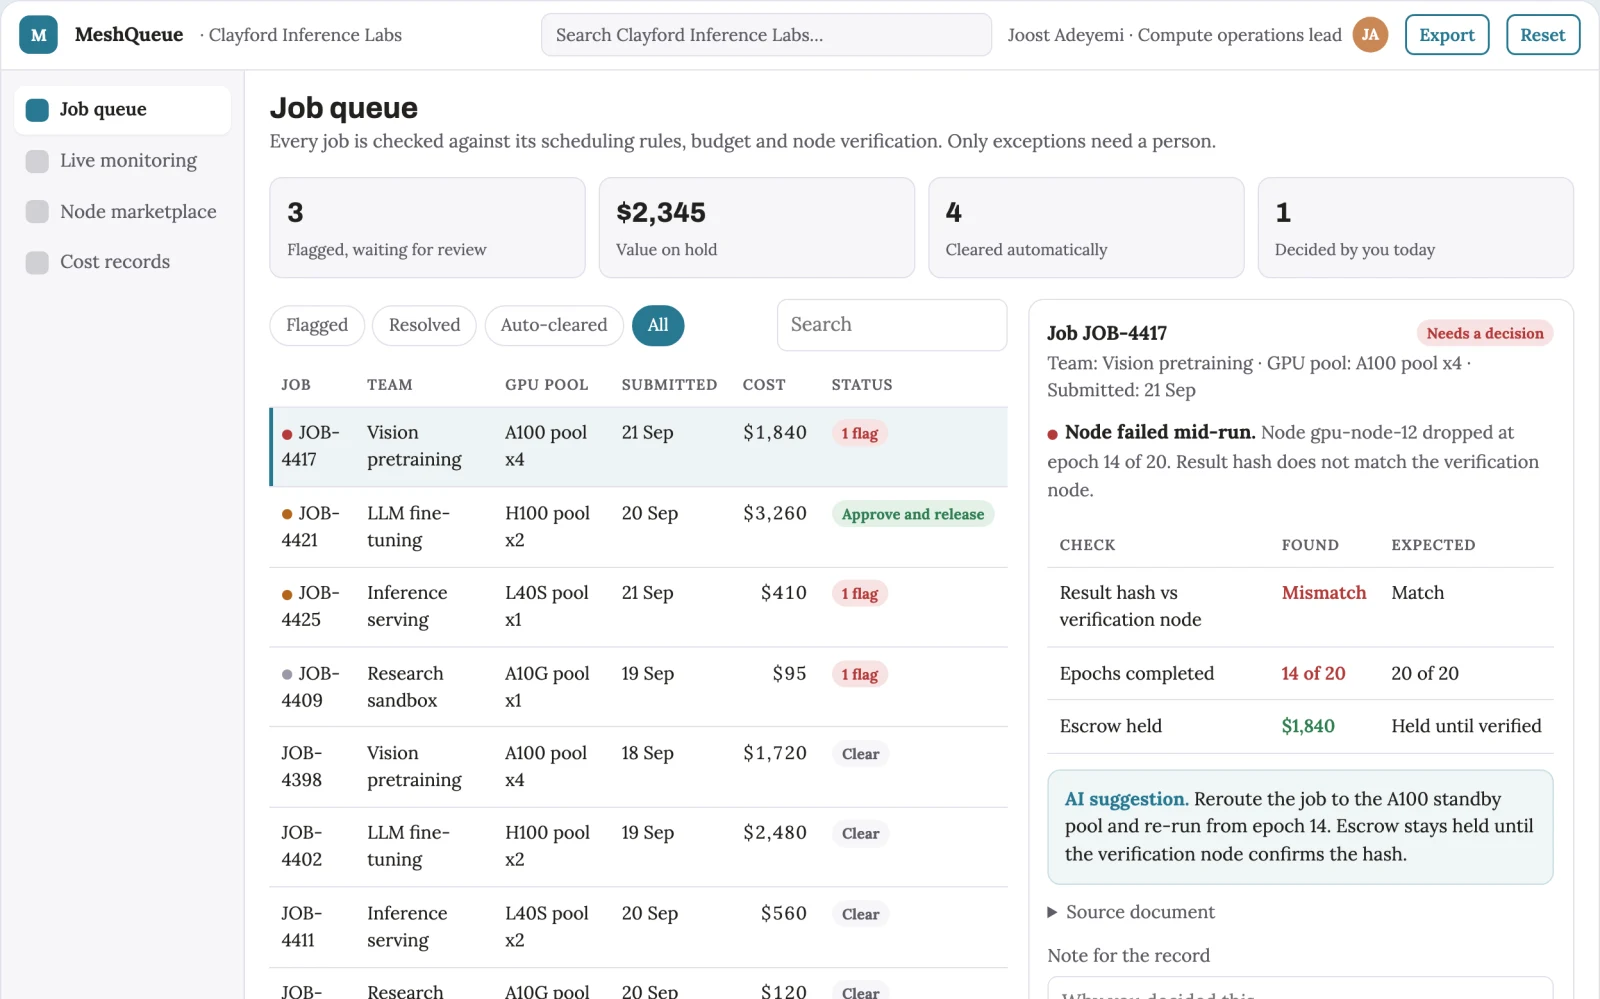1600x999 pixels.
Task: Sort by the SUBMITTED column header
Action: (669, 385)
